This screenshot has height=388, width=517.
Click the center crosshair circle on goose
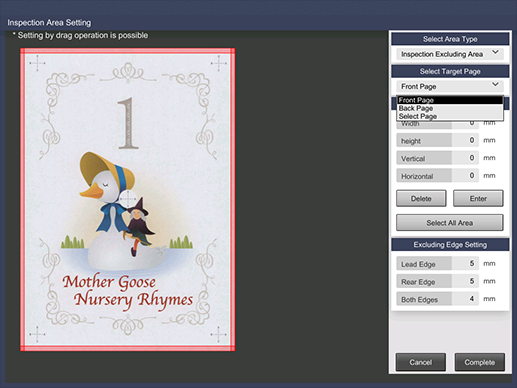[128, 199]
